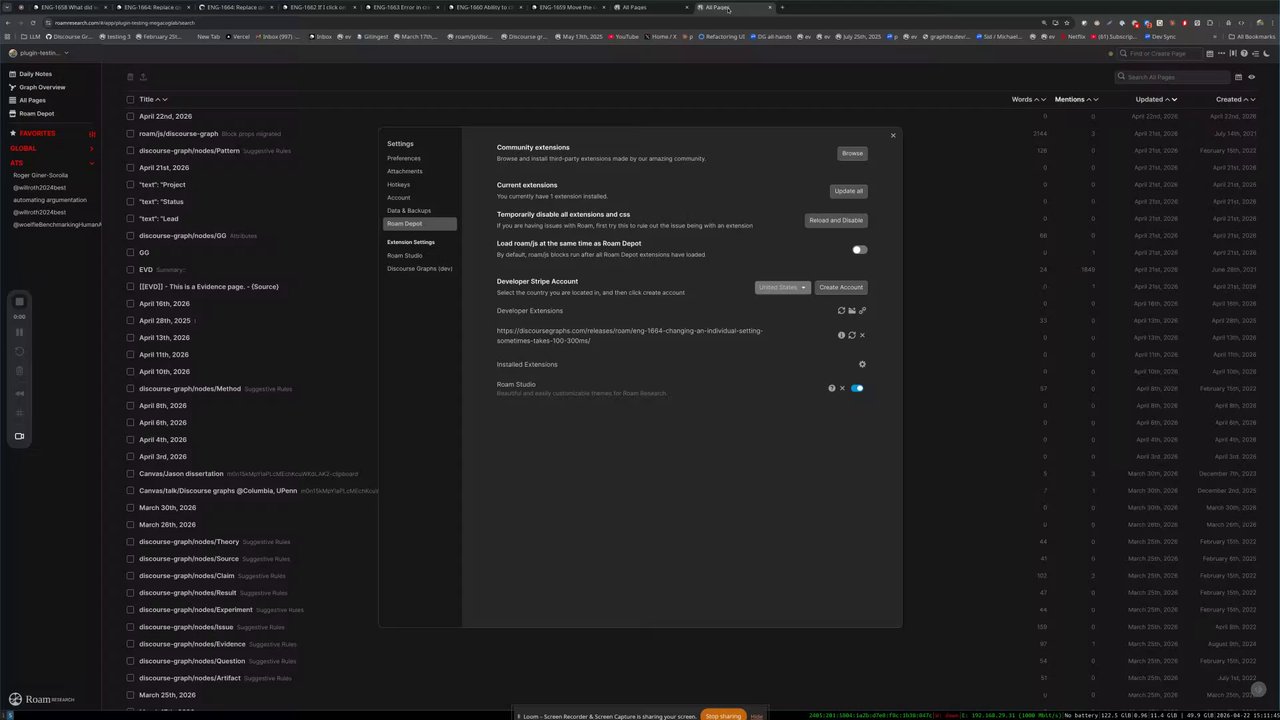Click the link icon beside Developer Extensions
The image size is (1280, 720).
[x=863, y=311]
